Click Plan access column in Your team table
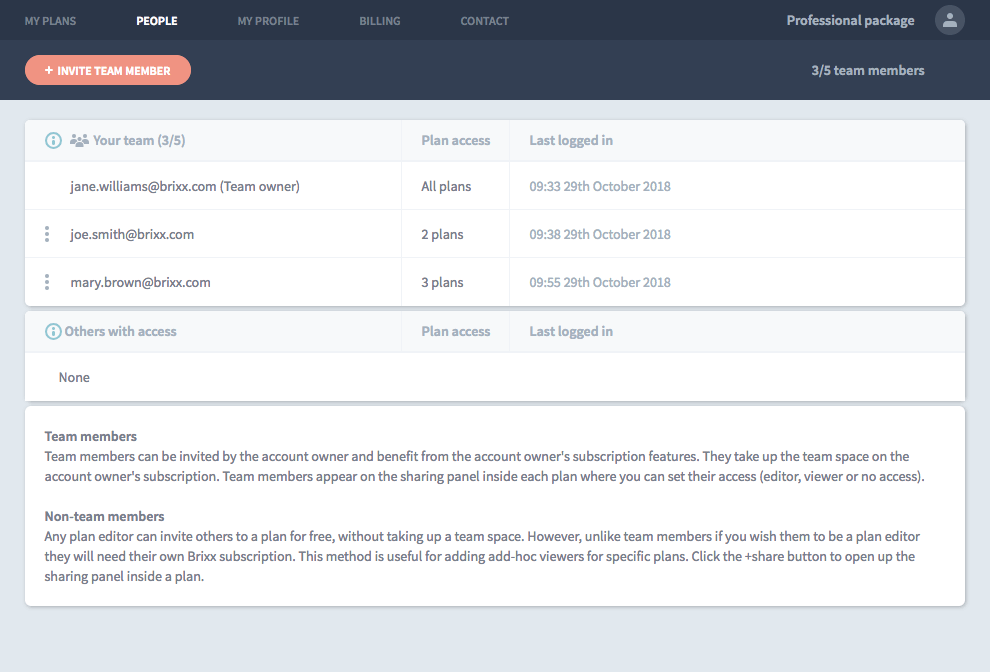The width and height of the screenshot is (990, 672). [x=456, y=140]
